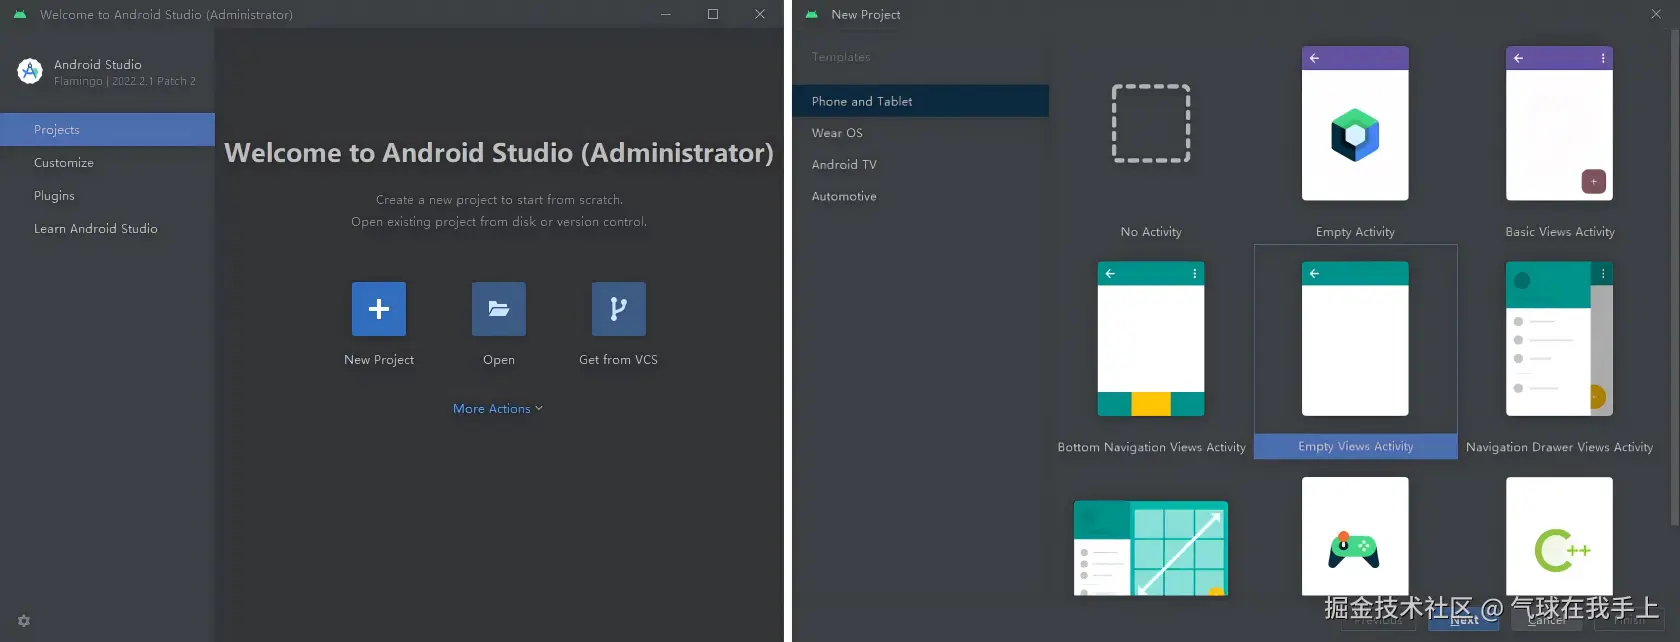Choose the No Activity template

1151,138
